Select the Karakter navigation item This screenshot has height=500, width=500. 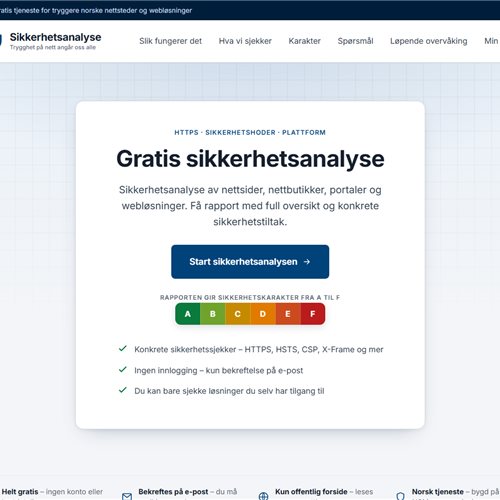304,41
